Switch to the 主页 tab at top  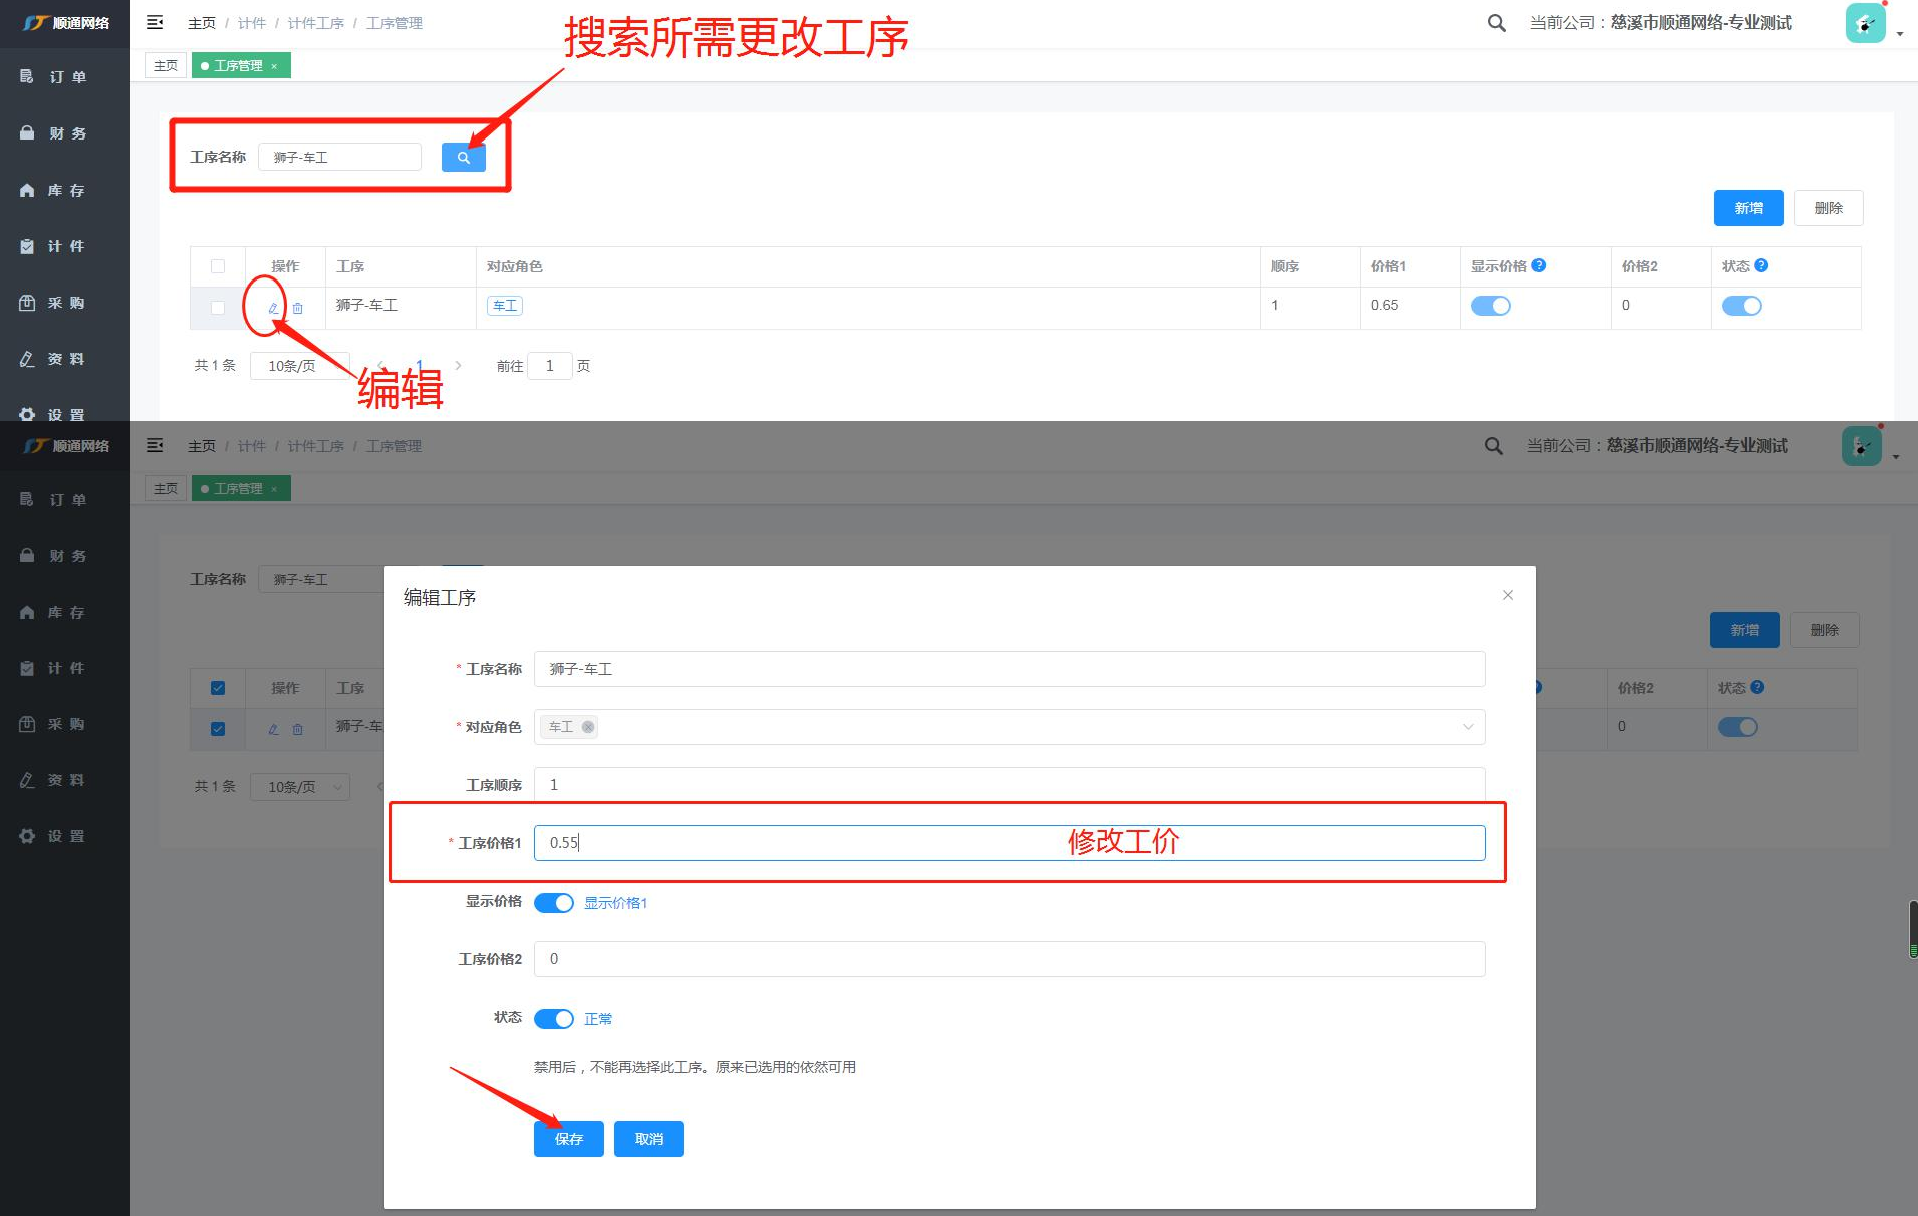coord(166,66)
